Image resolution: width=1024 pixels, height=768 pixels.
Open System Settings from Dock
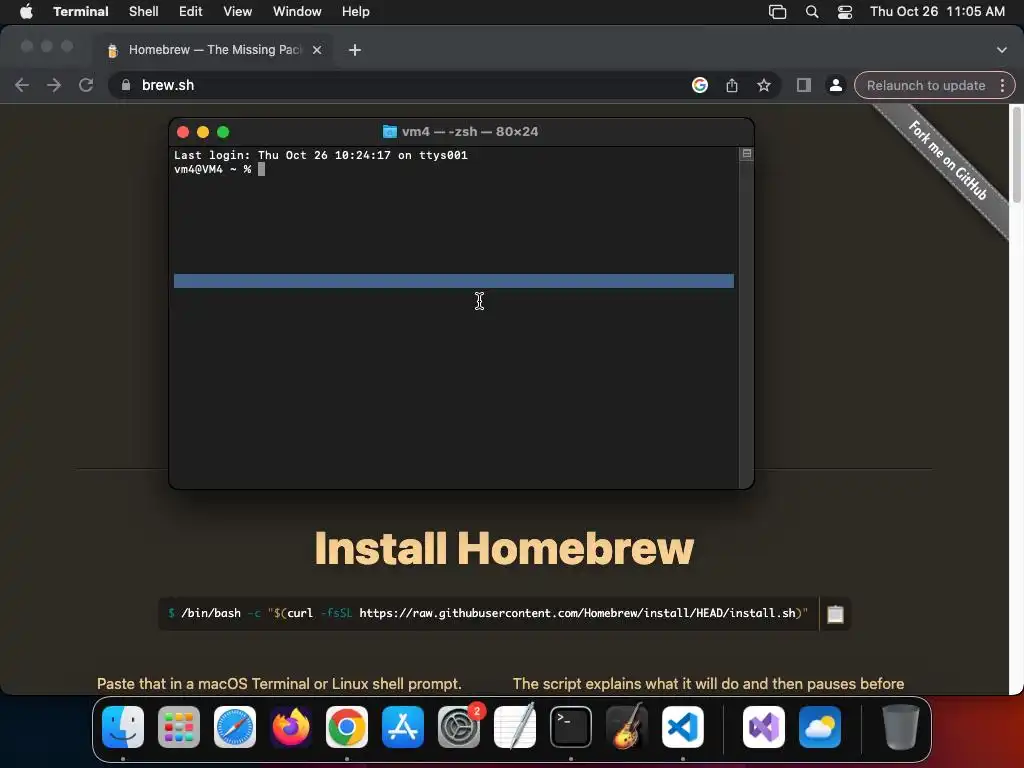click(458, 727)
